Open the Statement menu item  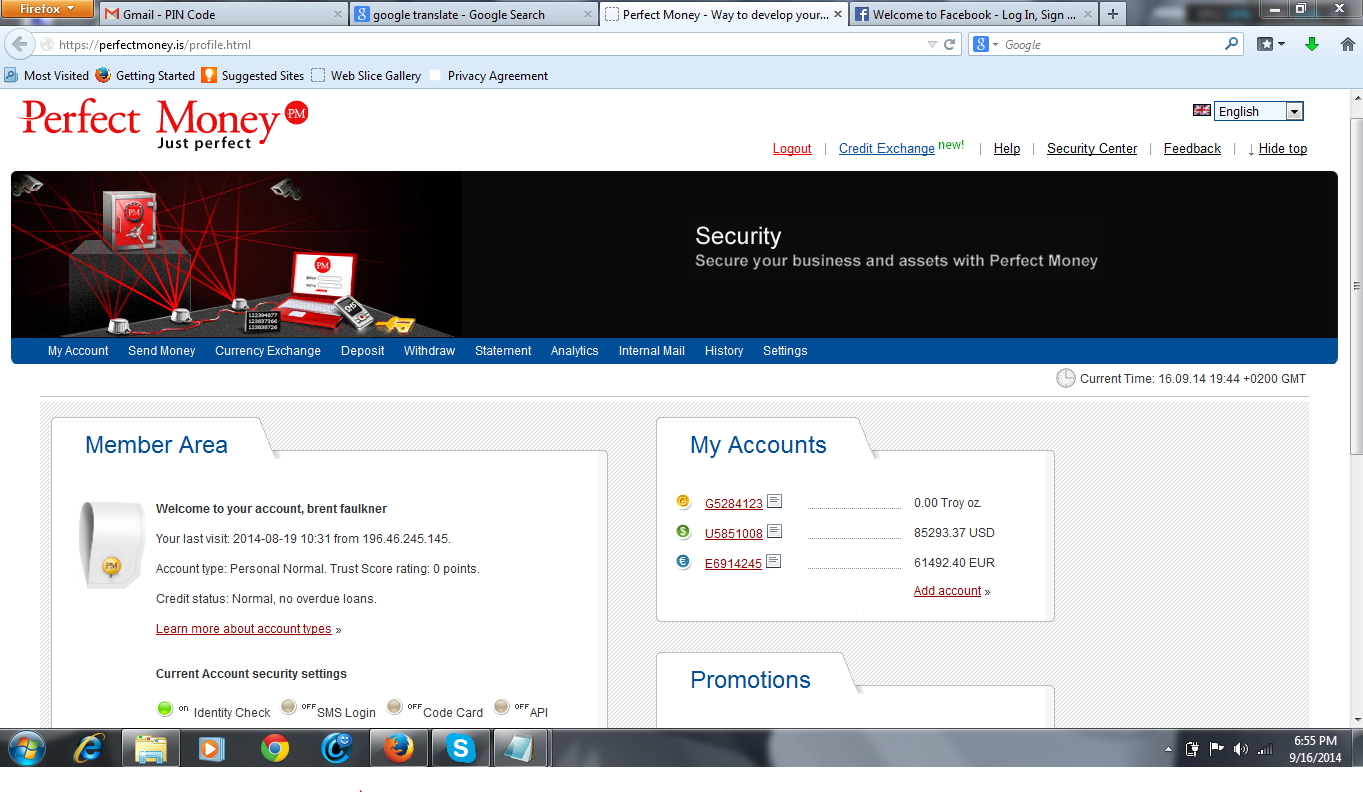503,351
